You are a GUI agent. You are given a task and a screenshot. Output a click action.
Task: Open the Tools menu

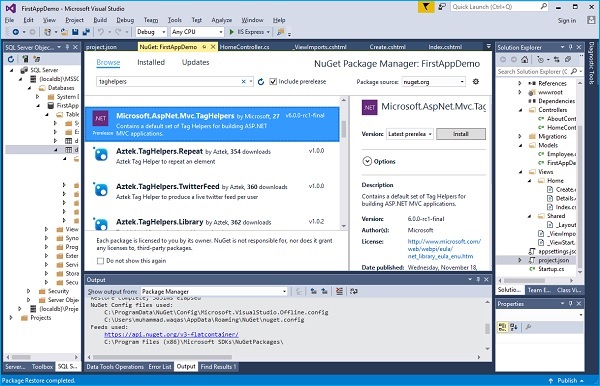(174, 20)
